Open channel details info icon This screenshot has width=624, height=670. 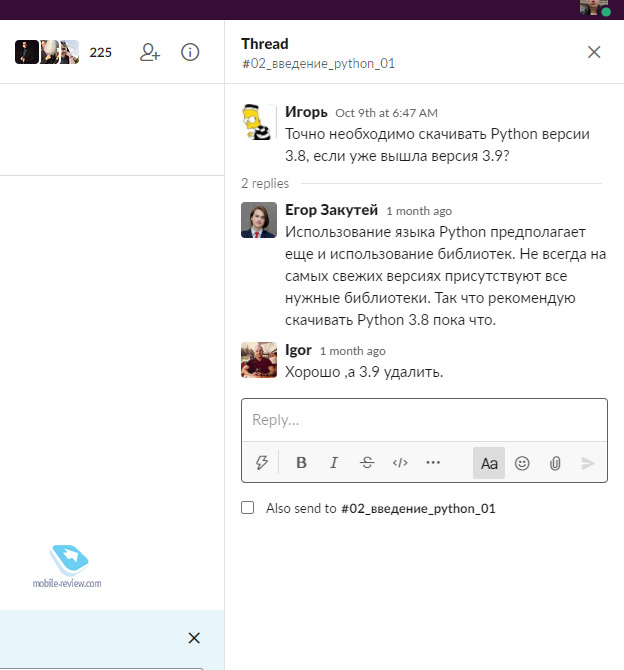[x=190, y=52]
